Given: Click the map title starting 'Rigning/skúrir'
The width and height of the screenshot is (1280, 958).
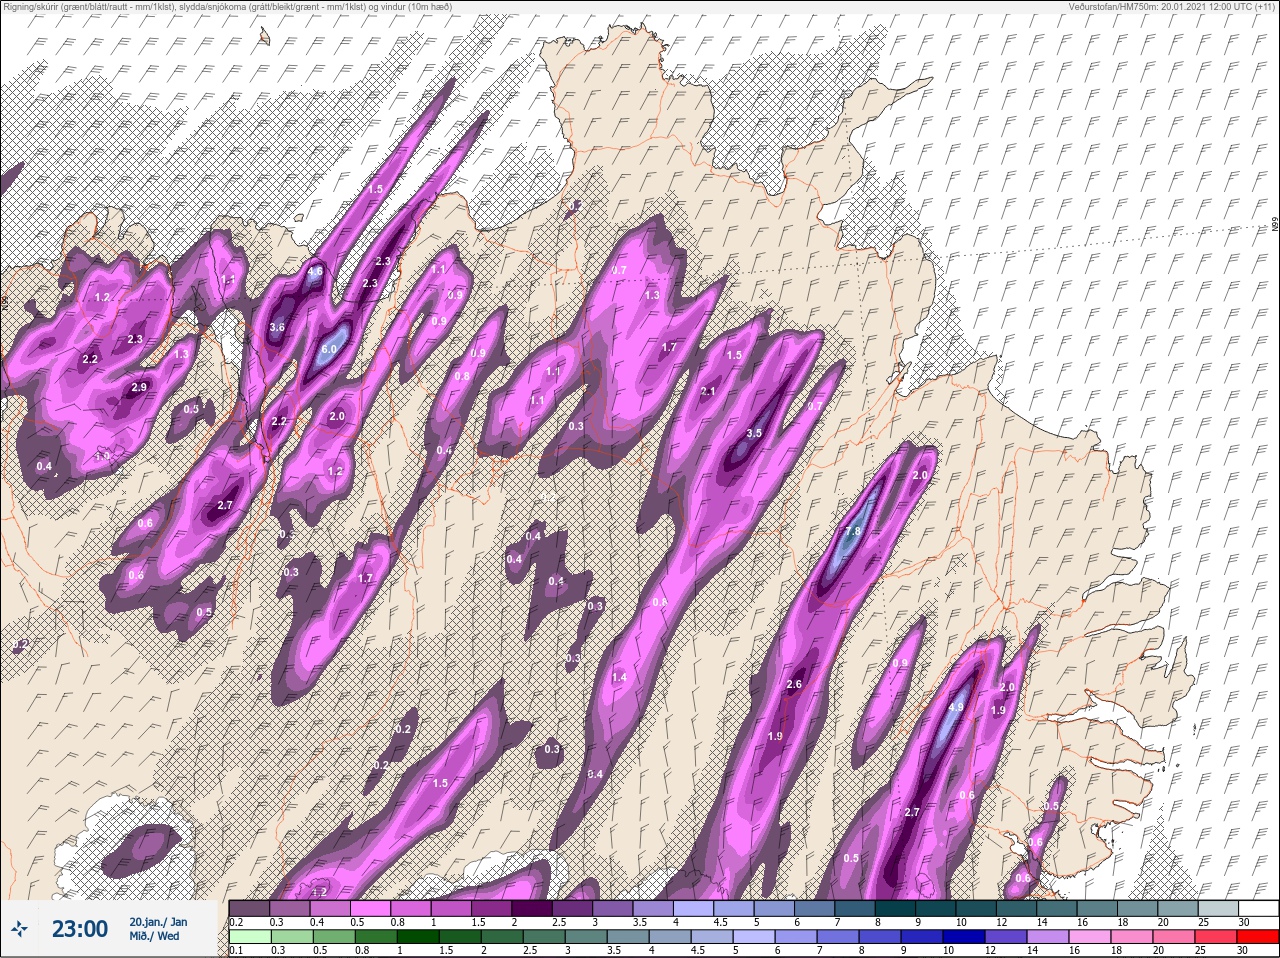Looking at the screenshot, I should coord(226,7).
